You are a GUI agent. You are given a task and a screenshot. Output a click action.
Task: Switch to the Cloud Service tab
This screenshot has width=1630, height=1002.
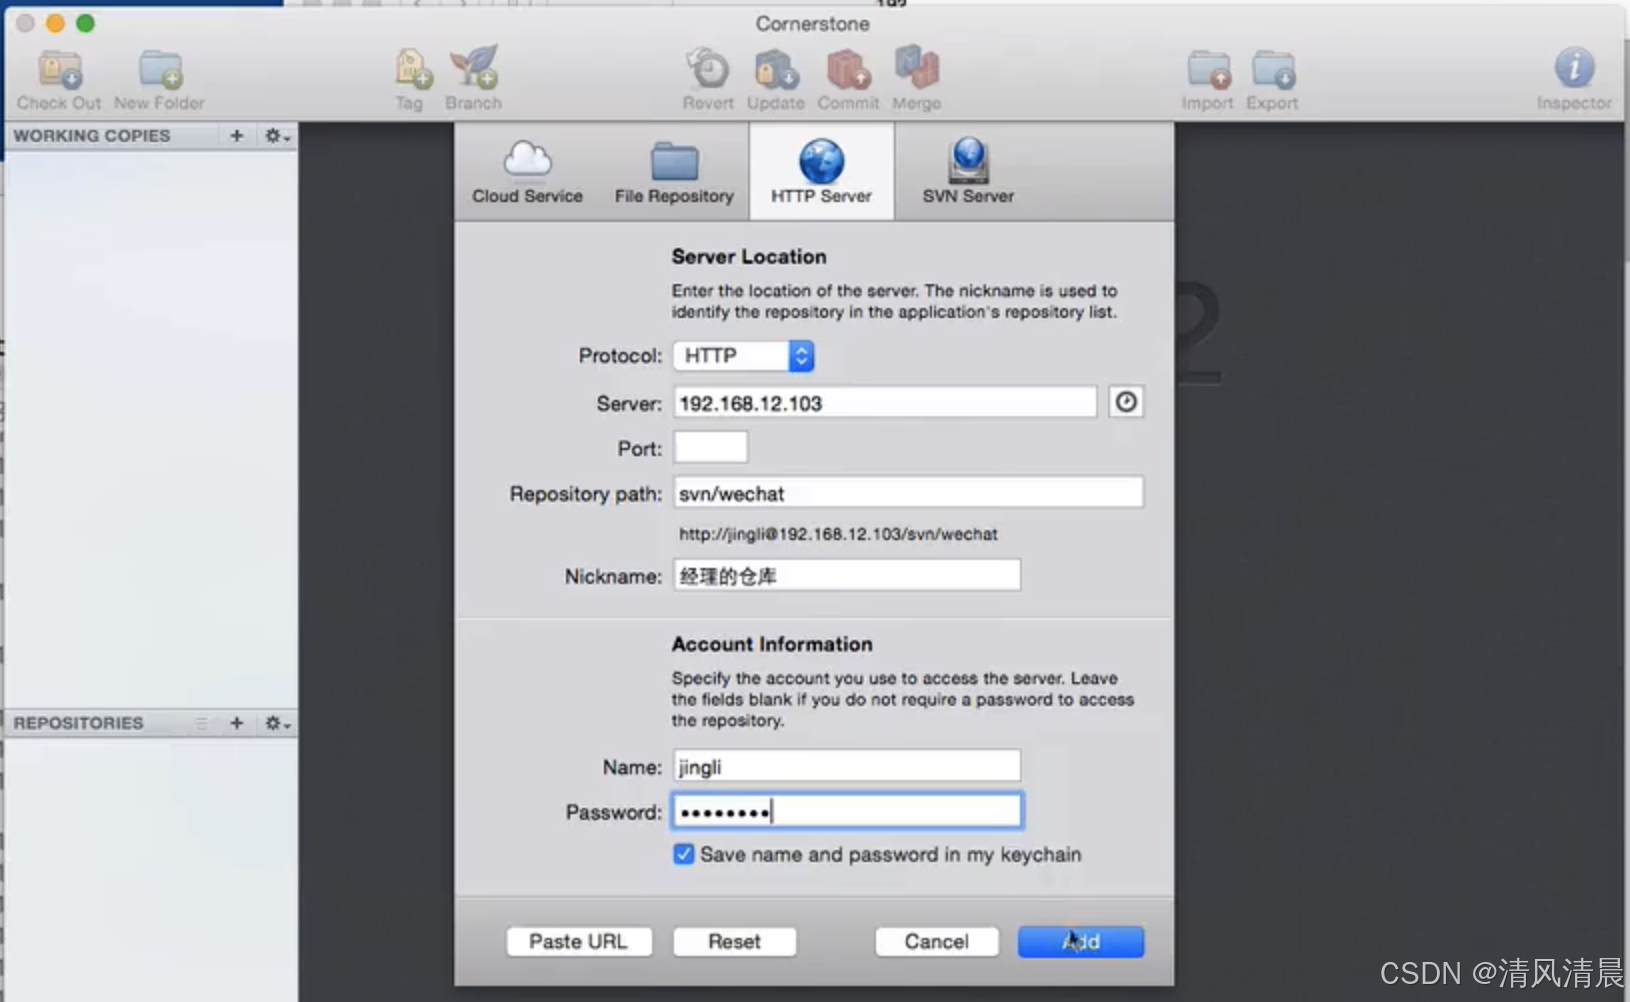click(527, 172)
